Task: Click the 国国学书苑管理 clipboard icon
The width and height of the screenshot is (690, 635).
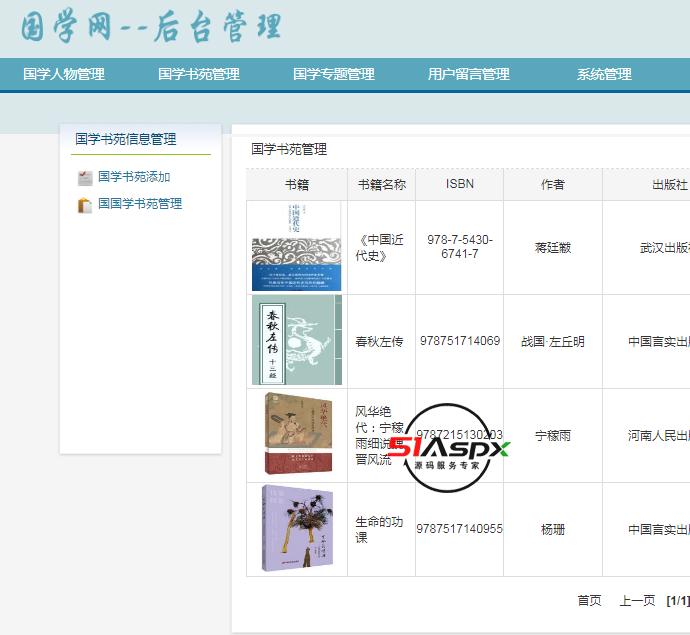Action: pyautogui.click(x=85, y=205)
